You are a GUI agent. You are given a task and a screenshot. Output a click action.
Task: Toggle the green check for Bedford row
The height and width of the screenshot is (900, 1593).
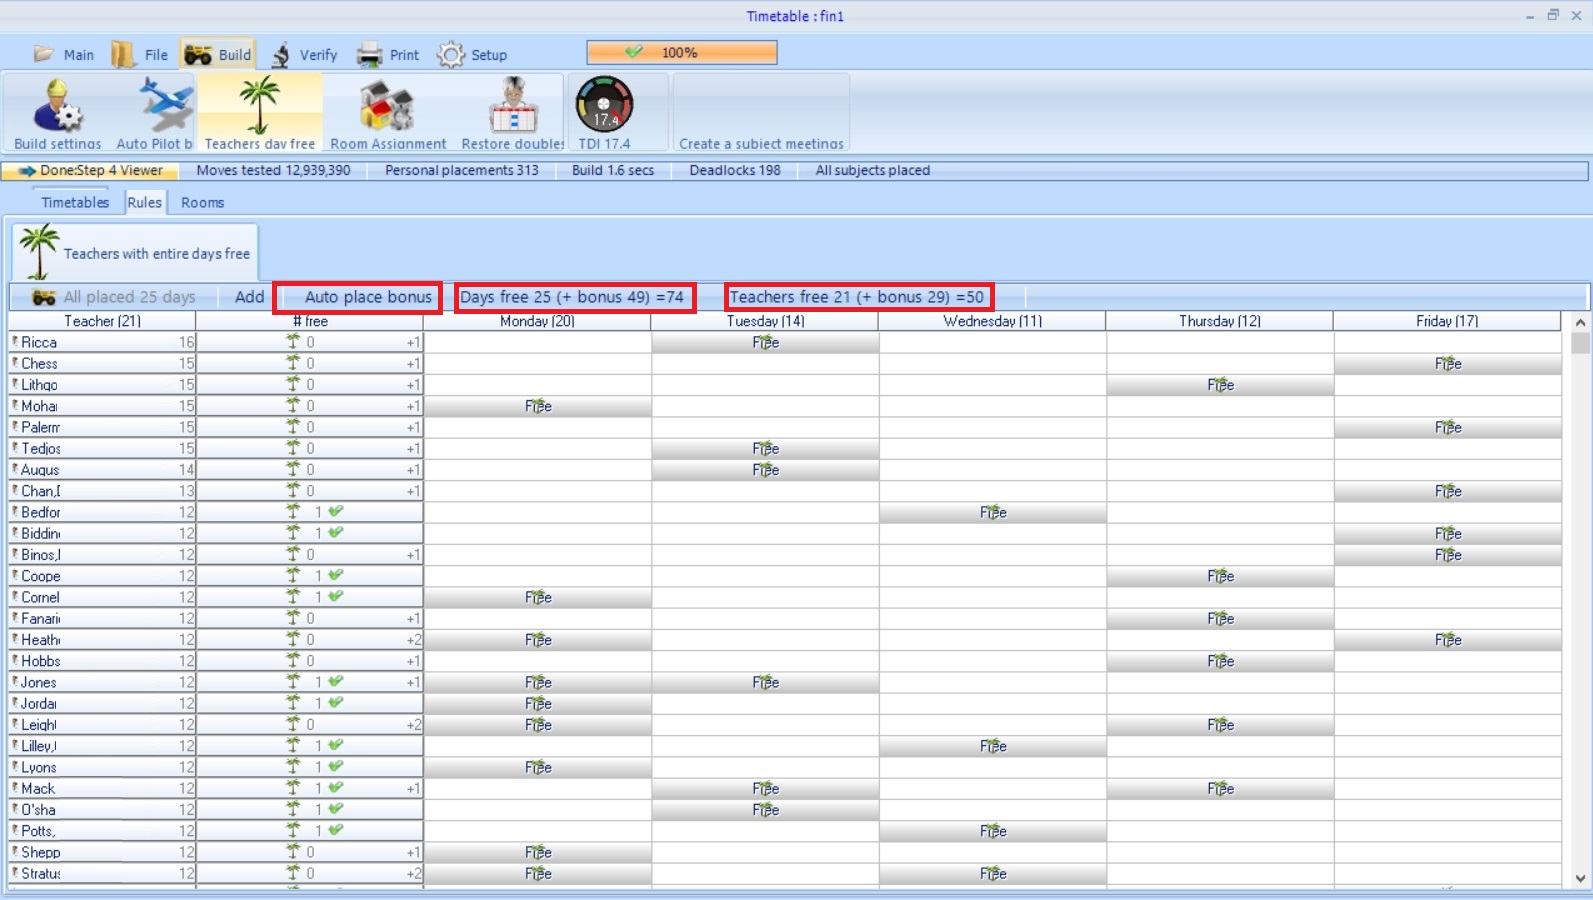tap(336, 512)
